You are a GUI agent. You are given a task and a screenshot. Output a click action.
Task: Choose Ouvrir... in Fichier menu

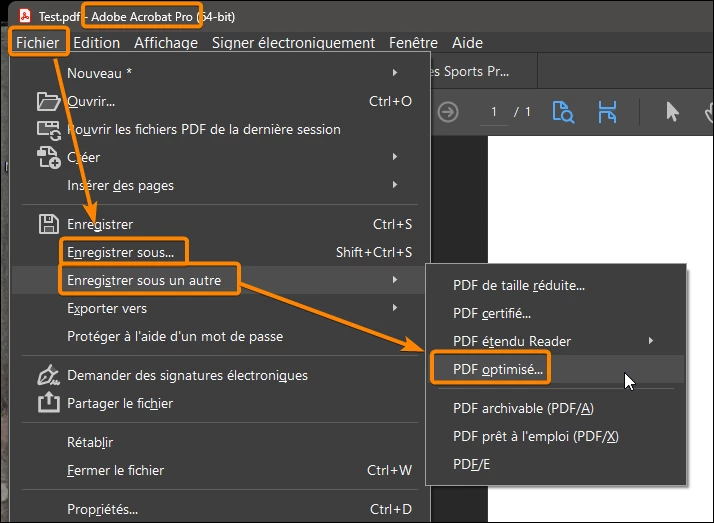[x=220, y=101]
